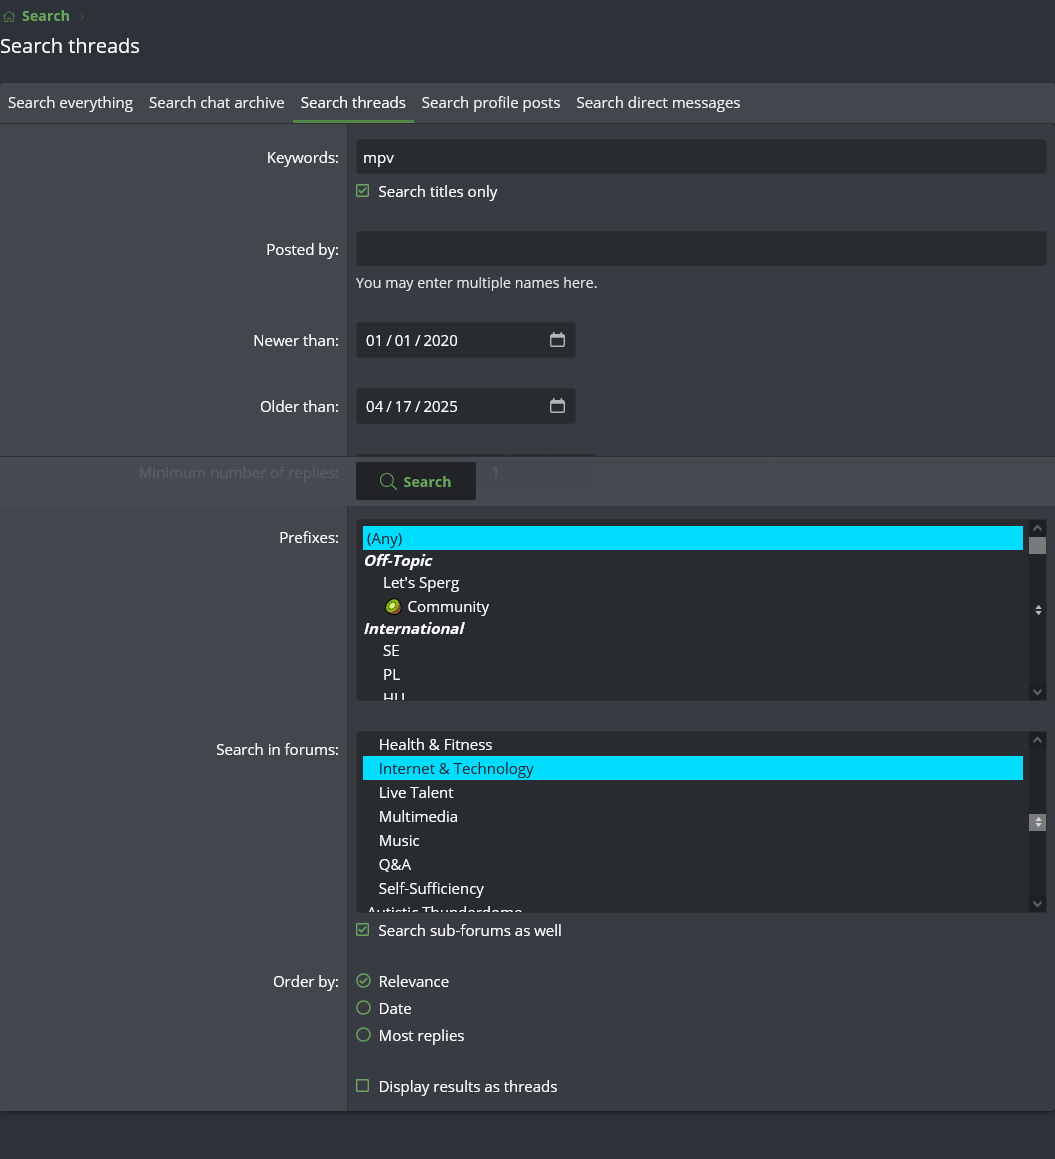
Task: Click the kiwi icon beside Community prefix
Action: coord(393,607)
